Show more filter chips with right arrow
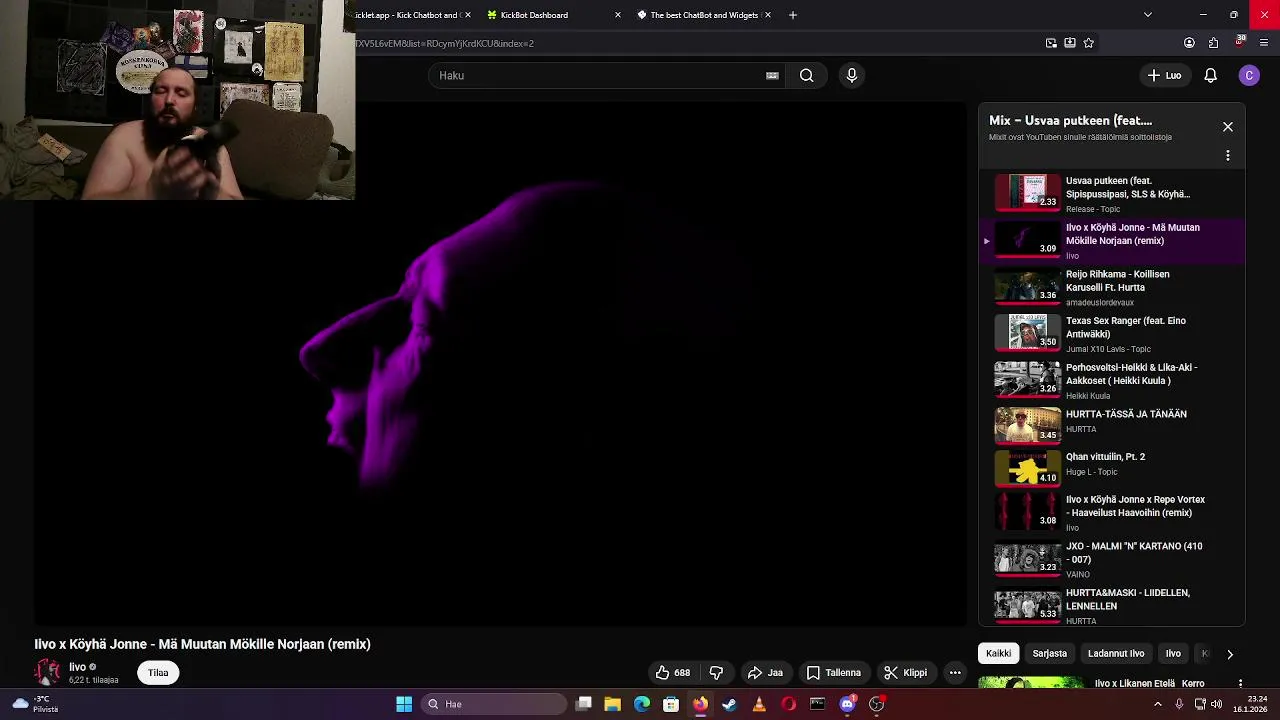This screenshot has height=720, width=1280. [1230, 654]
